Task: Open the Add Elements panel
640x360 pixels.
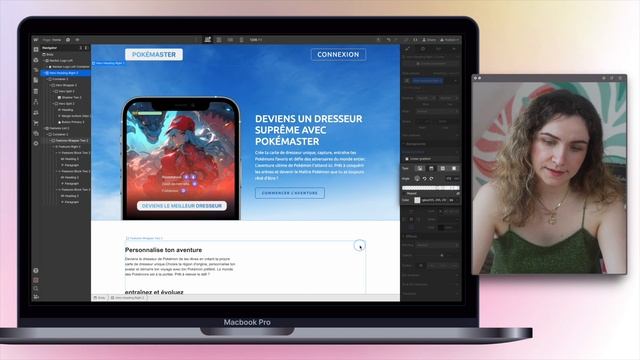Action: coord(36,49)
